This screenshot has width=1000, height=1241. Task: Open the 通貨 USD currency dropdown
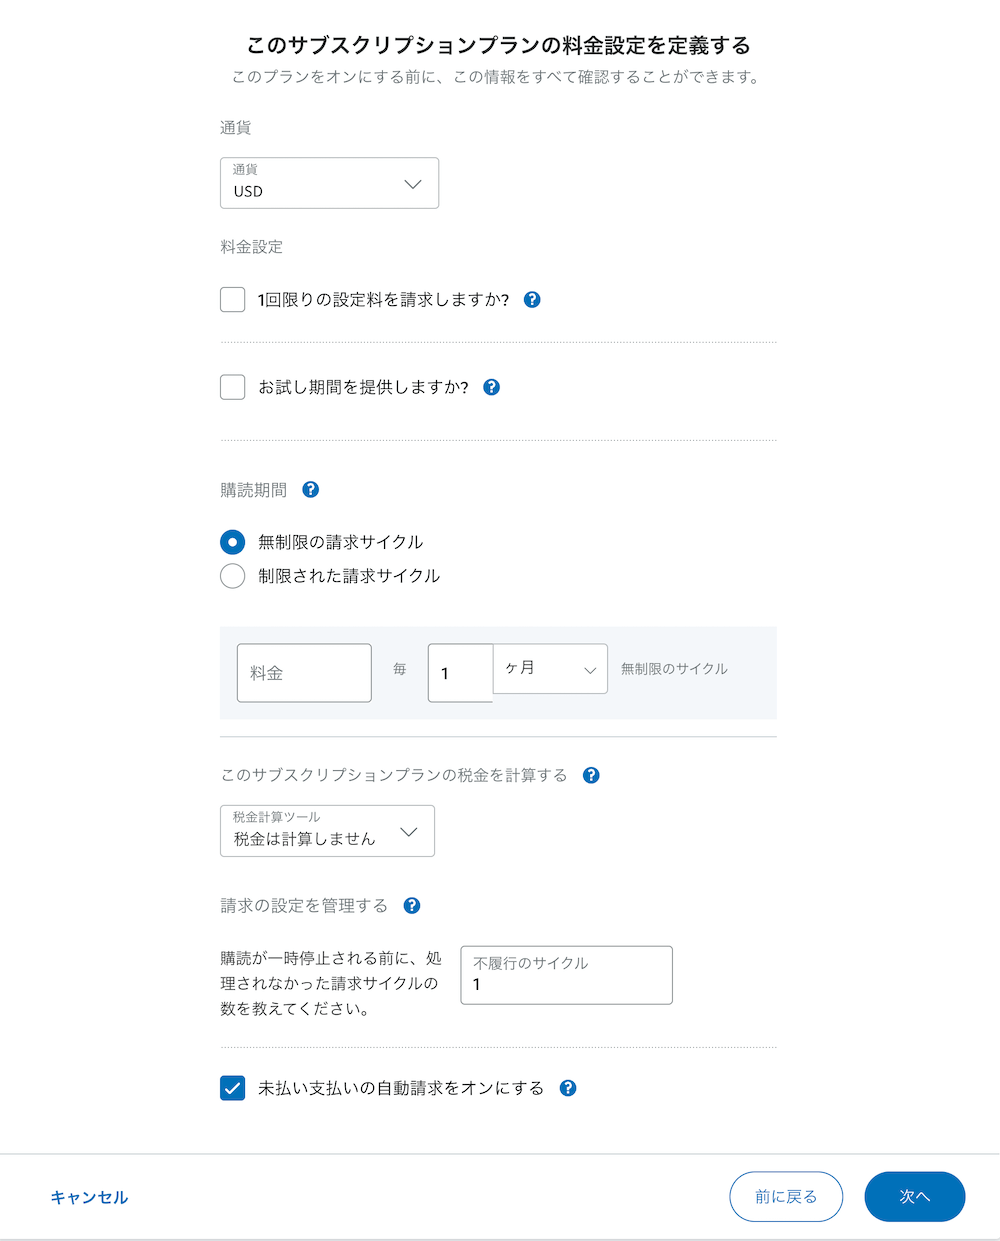point(329,183)
